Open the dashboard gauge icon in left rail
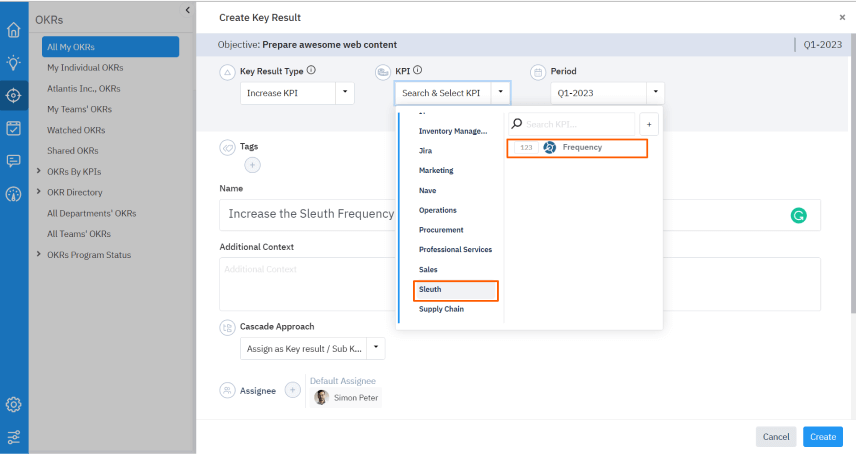The image size is (856, 454). click(14, 194)
